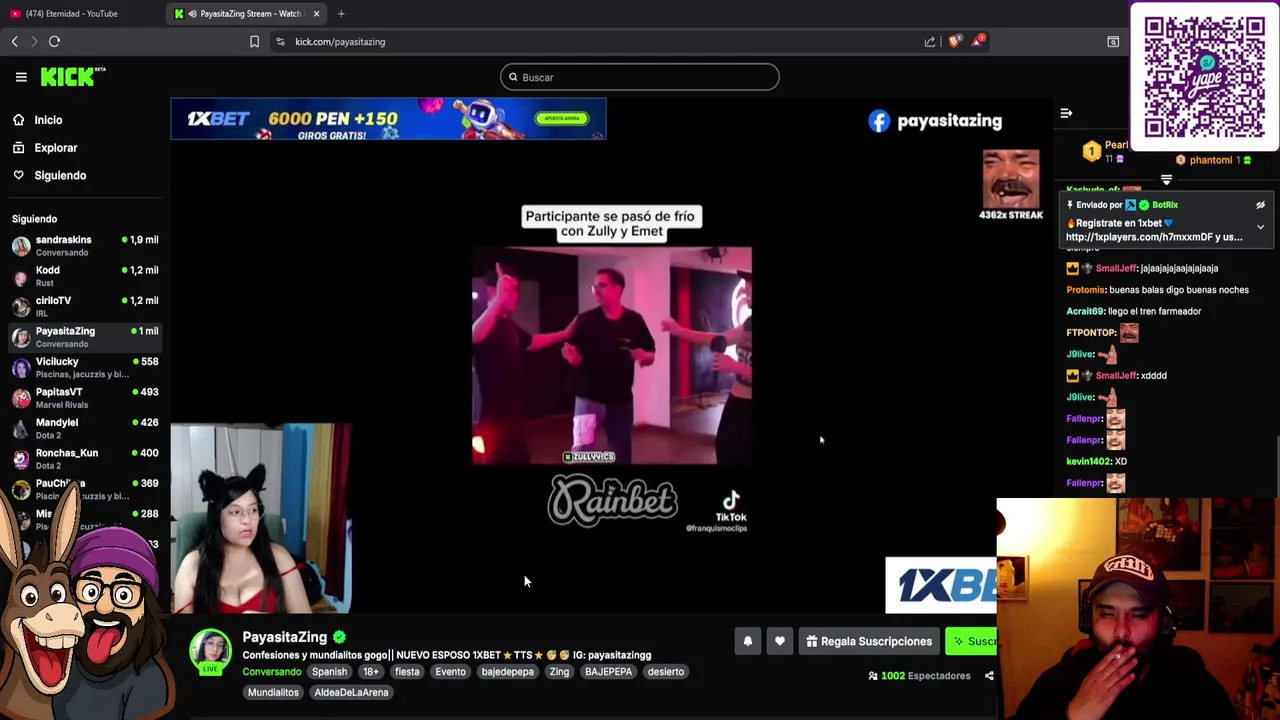Click the Kick logo

click(x=73, y=77)
